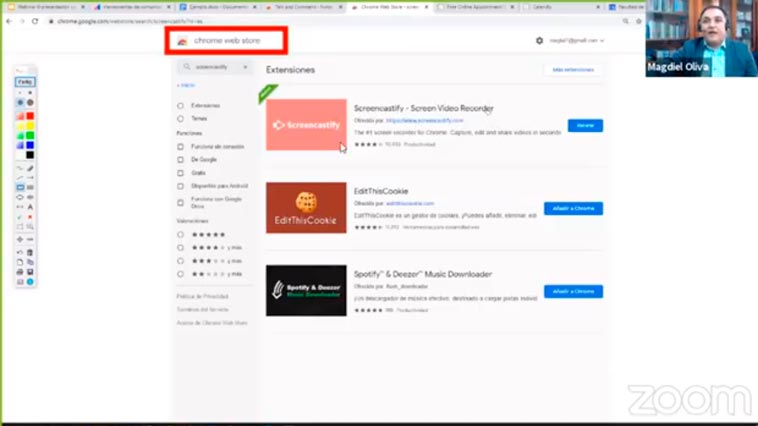Click the move cross-arrows icon in toolbar
This screenshot has width=758, height=426.
(20, 239)
